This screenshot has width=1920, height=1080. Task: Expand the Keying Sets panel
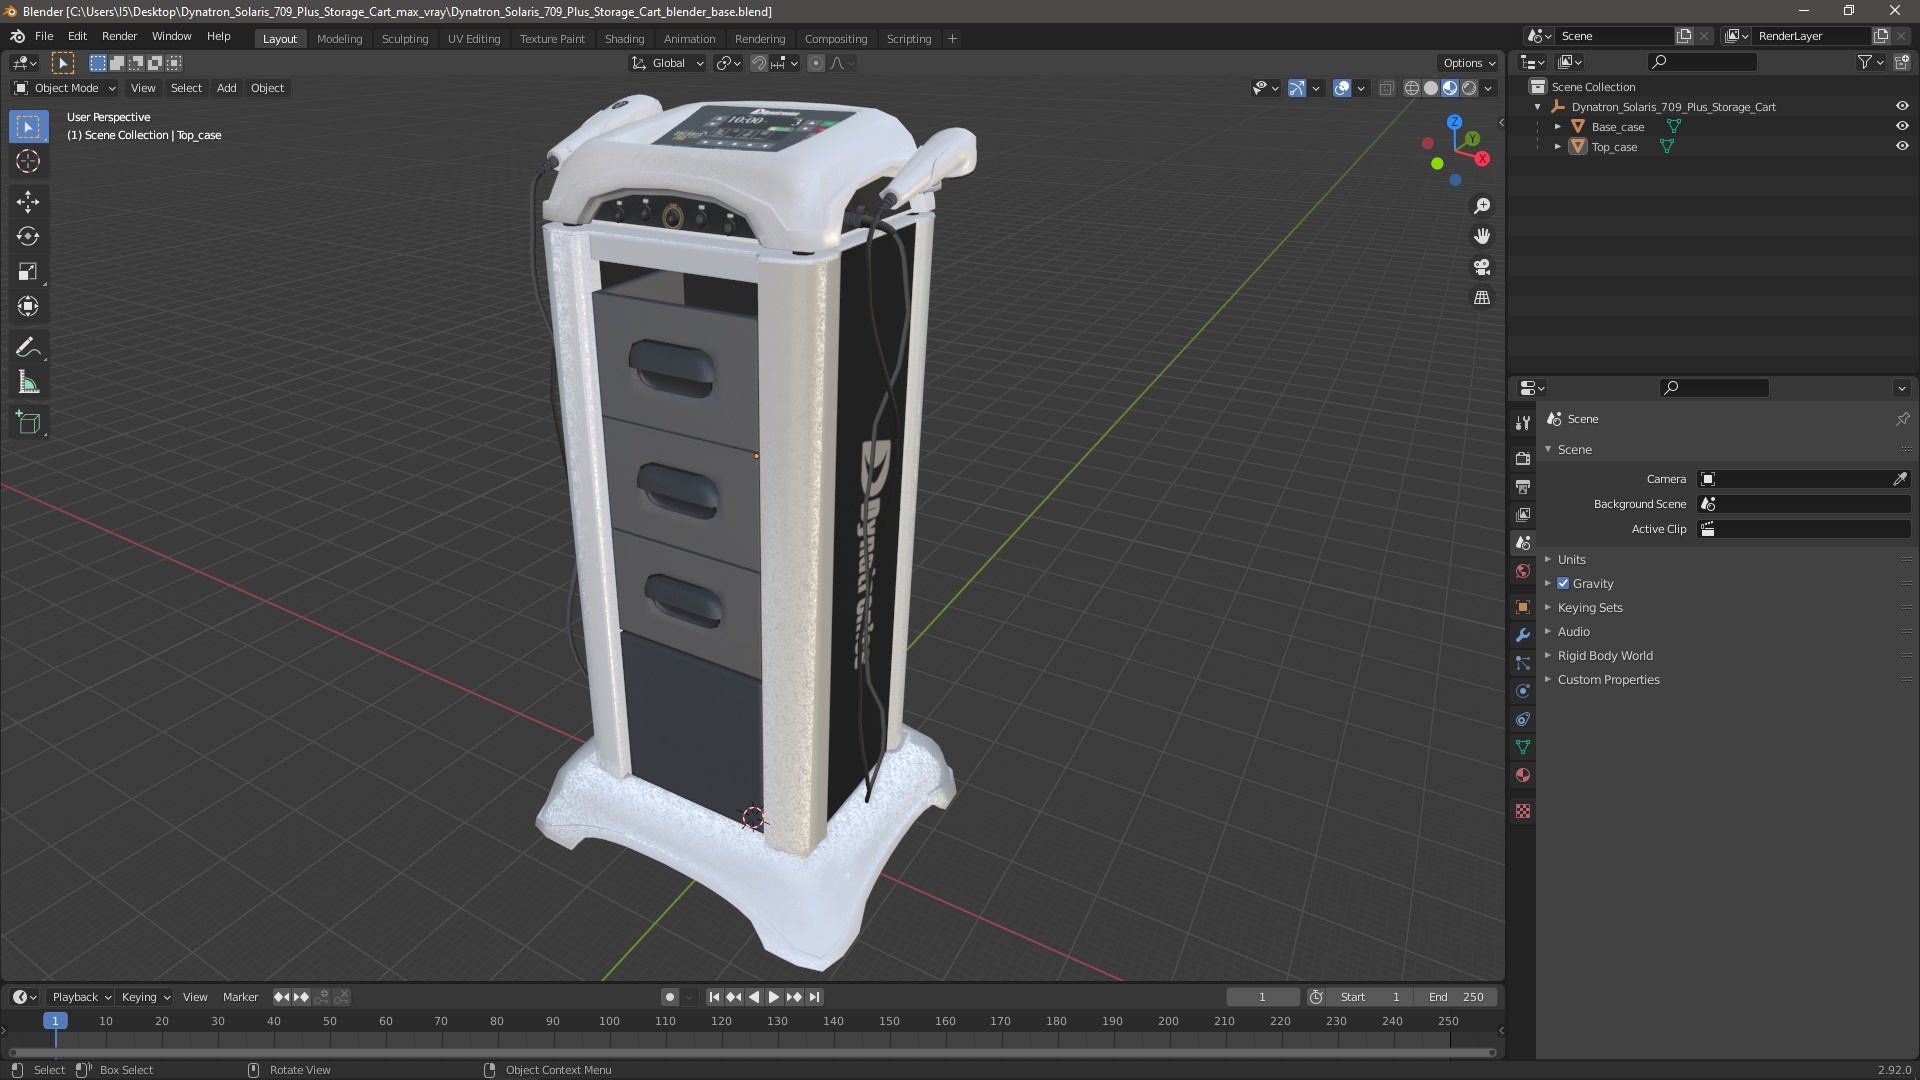click(1590, 608)
